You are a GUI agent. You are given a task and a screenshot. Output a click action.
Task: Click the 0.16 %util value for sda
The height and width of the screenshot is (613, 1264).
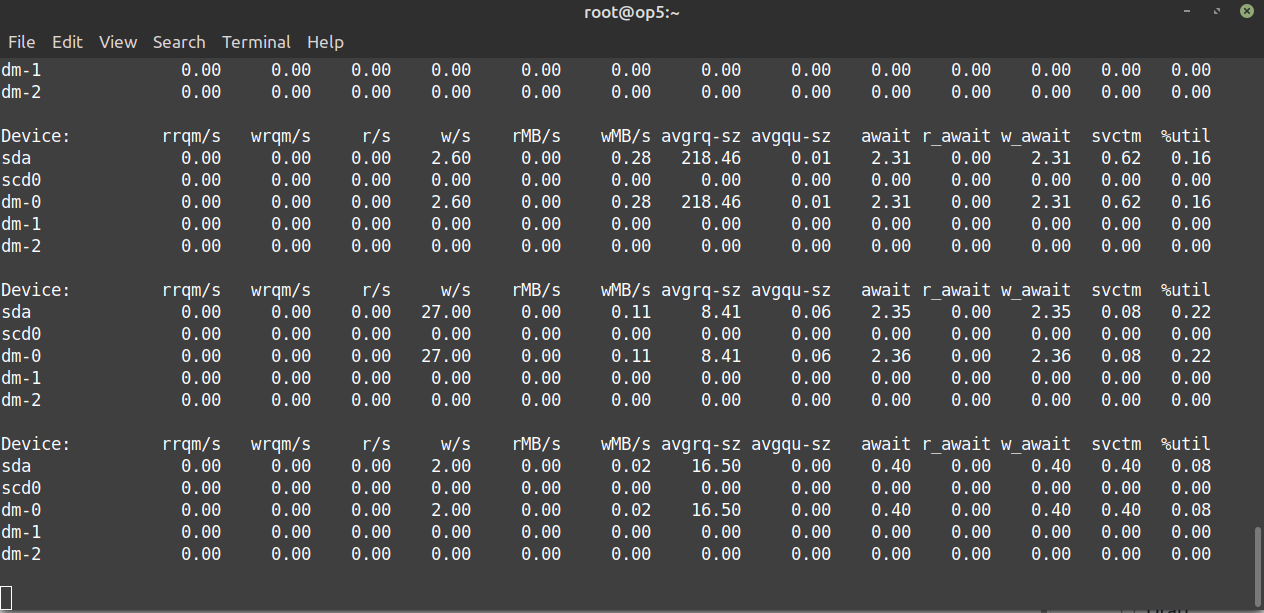tap(1191, 158)
